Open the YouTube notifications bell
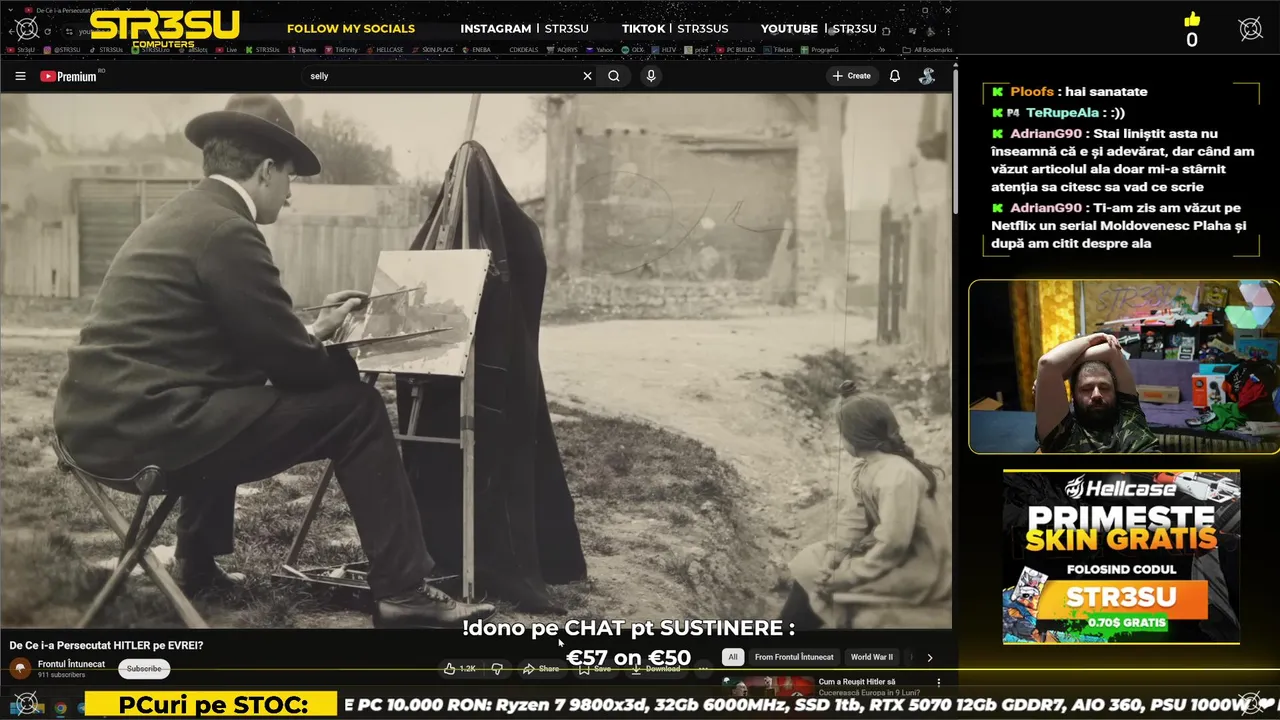The width and height of the screenshot is (1280, 720). 895,76
